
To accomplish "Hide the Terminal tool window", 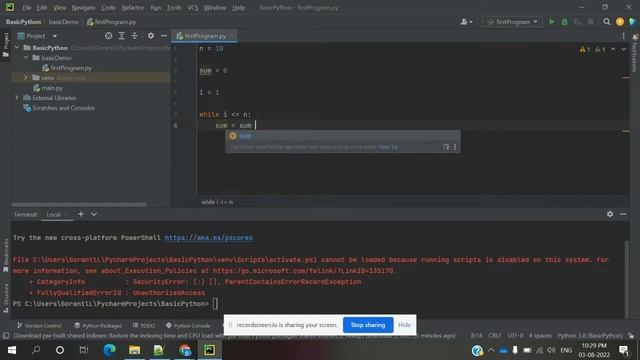I will pyautogui.click(x=623, y=214).
